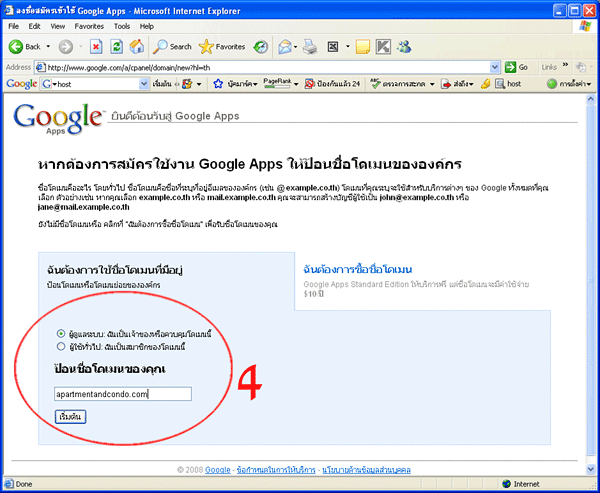This screenshot has width=600, height=493.
Task: Click the Forward navigation arrow
Action: point(66,47)
